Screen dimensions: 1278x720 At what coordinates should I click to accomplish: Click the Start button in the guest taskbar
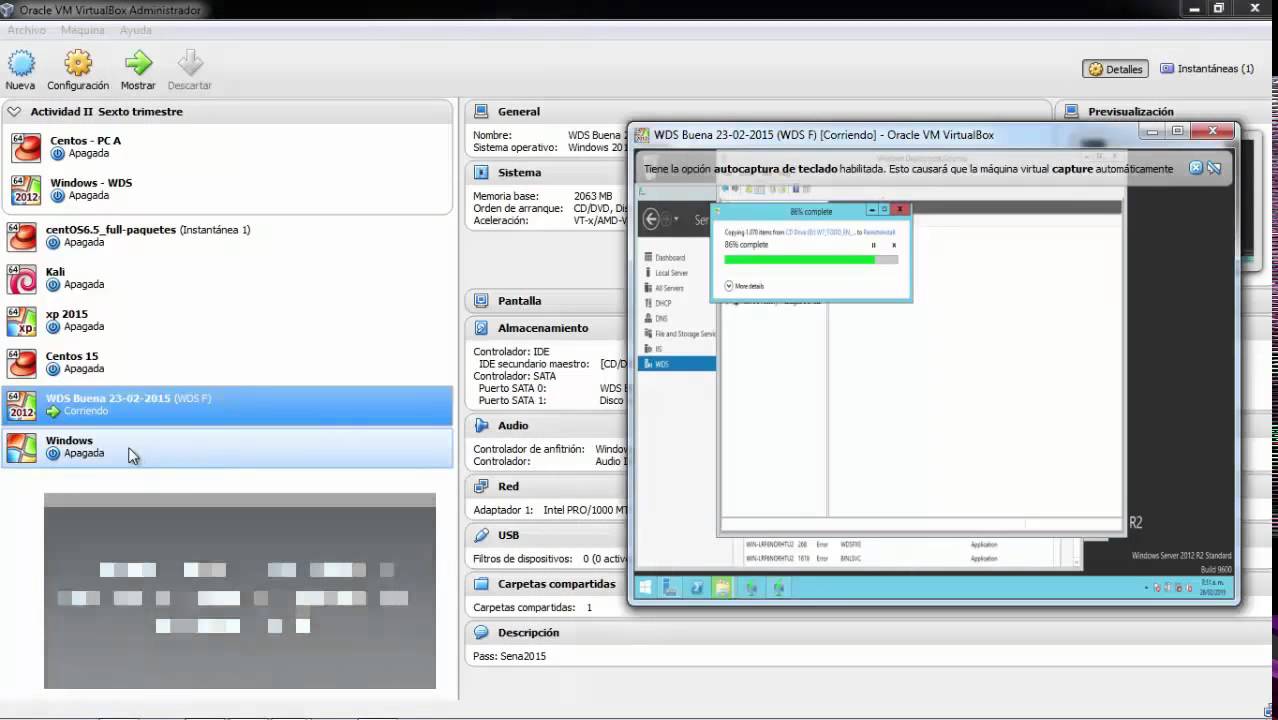(645, 588)
